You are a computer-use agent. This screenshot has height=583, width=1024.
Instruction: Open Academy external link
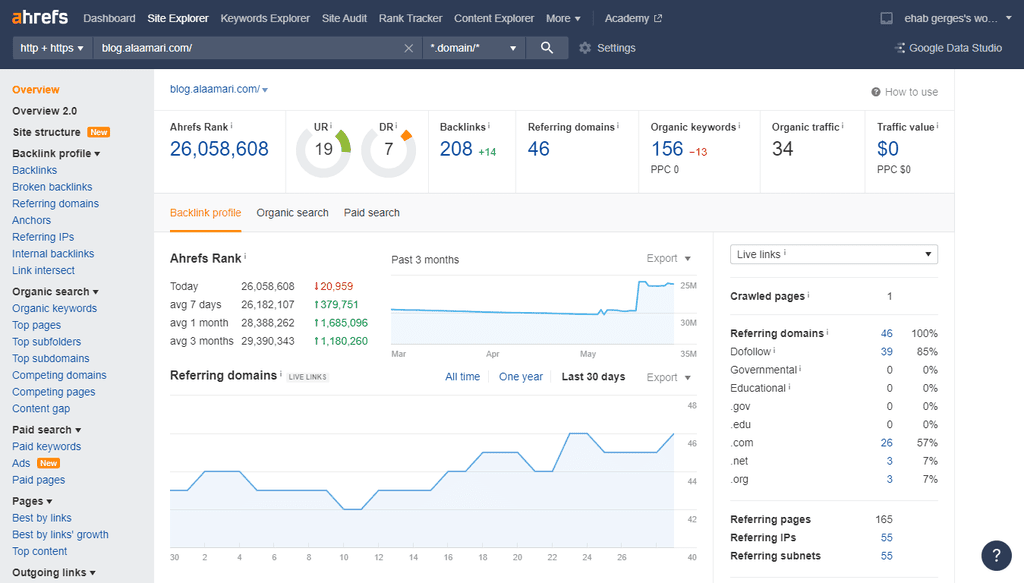(x=633, y=18)
